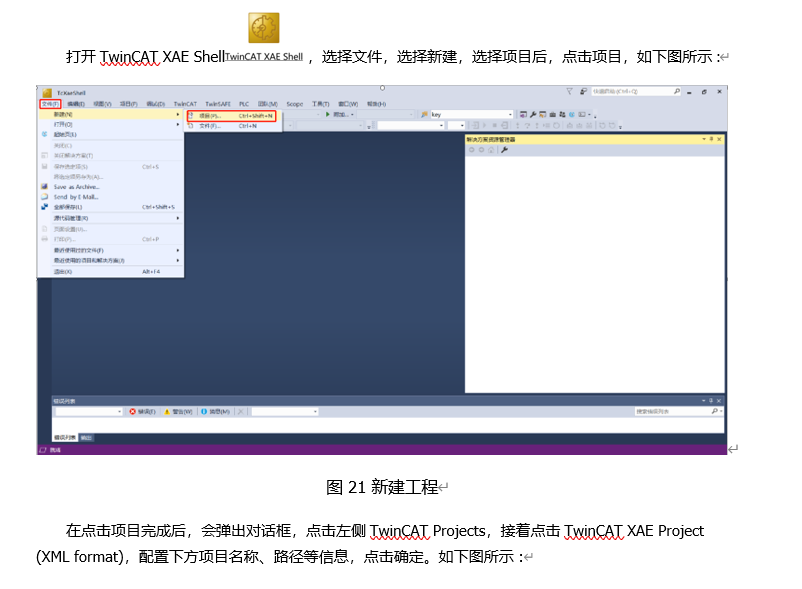This screenshot has height=589, width=802.
Task: Click the Find in Files icon beside the key box
Action: click(x=425, y=115)
